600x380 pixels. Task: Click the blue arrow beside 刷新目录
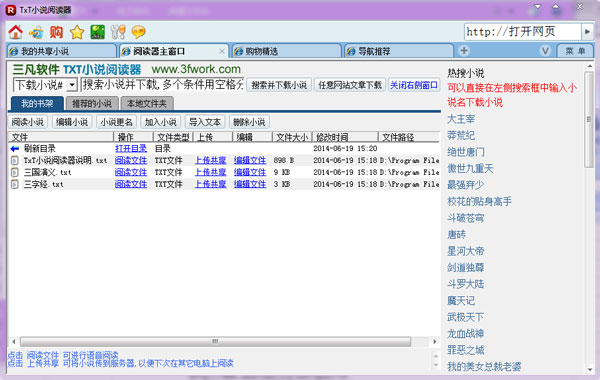[15, 148]
